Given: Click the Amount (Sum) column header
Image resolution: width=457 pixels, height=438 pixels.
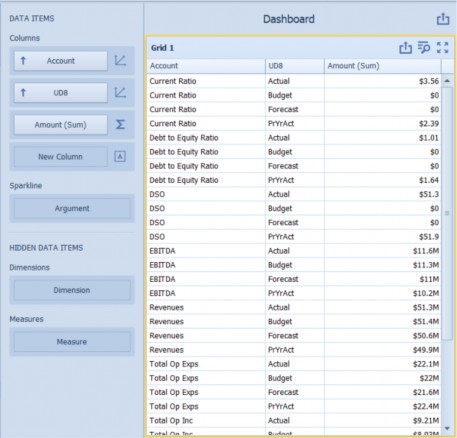Looking at the screenshot, I should [383, 66].
